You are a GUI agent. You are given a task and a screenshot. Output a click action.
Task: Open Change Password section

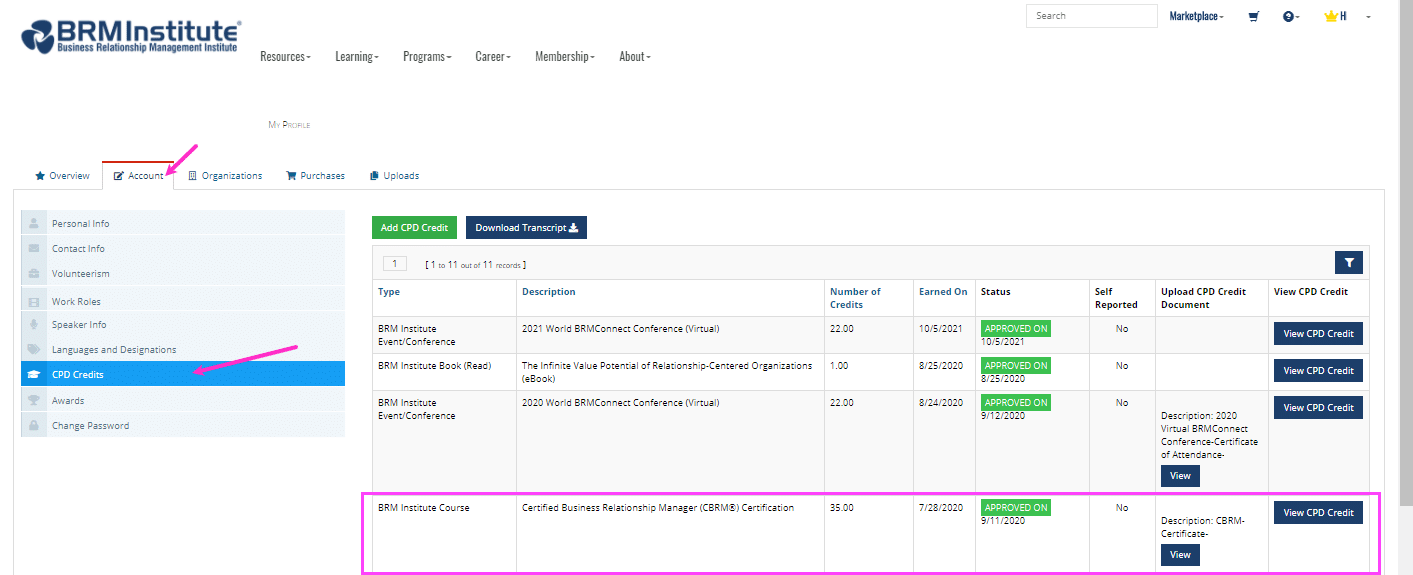(x=183, y=425)
